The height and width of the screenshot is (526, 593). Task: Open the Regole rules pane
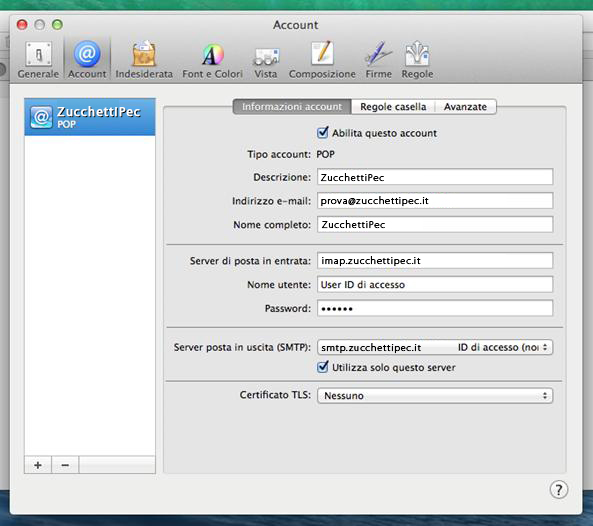[417, 60]
